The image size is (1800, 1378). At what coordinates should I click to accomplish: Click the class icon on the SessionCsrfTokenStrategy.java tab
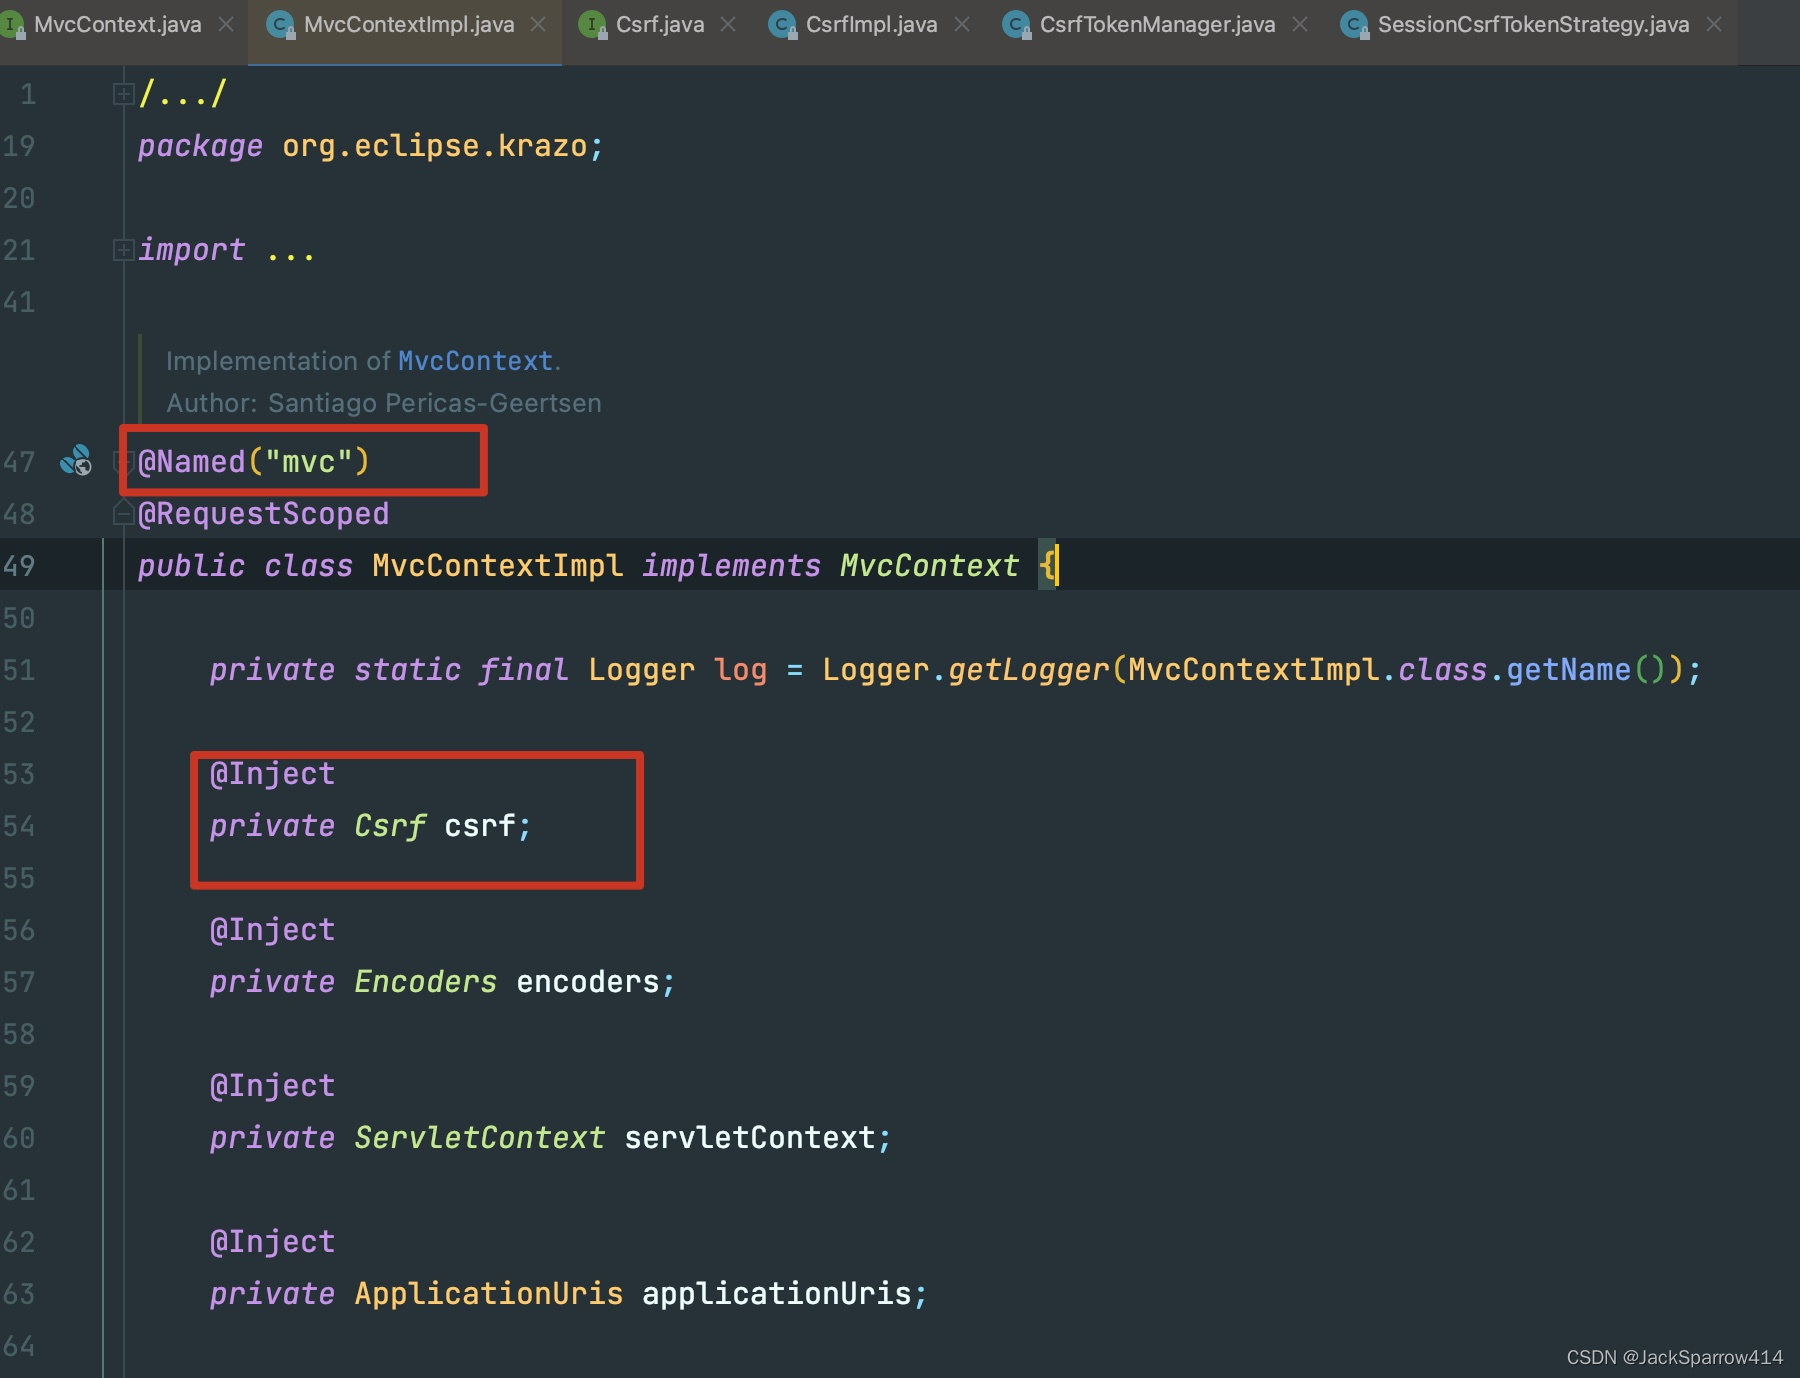click(1355, 25)
